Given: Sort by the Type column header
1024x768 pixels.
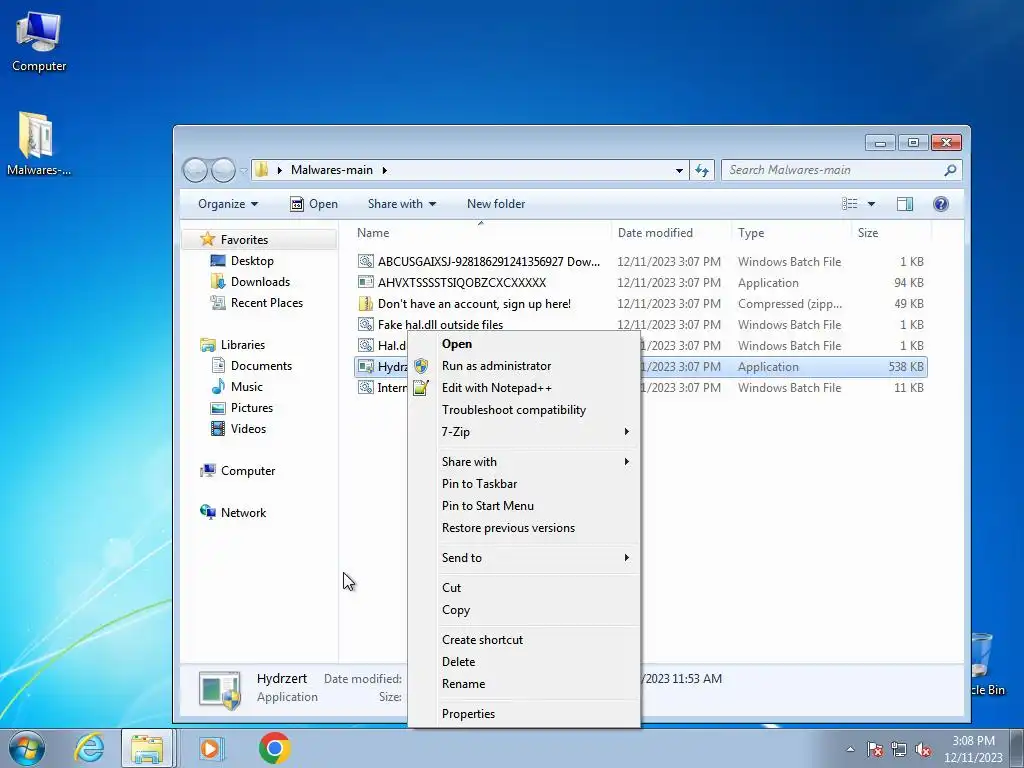Looking at the screenshot, I should click(792, 232).
